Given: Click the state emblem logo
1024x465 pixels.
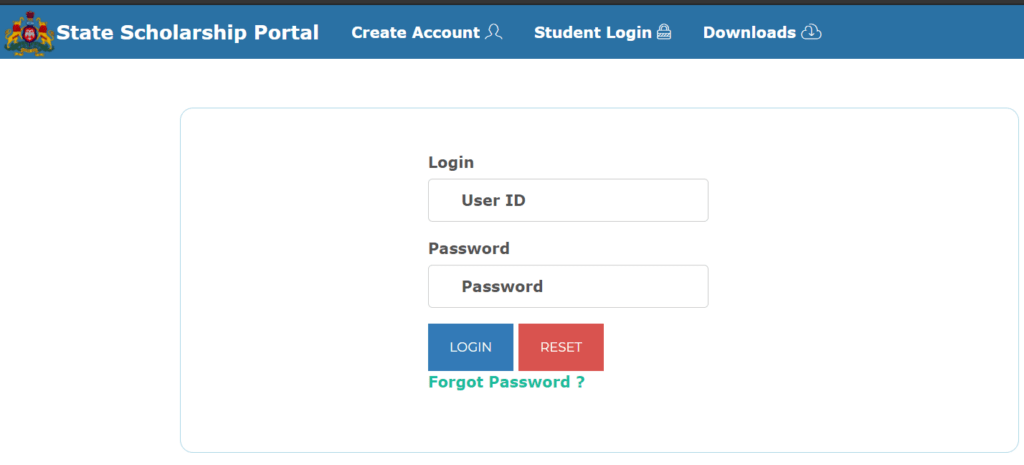Looking at the screenshot, I should [29, 33].
